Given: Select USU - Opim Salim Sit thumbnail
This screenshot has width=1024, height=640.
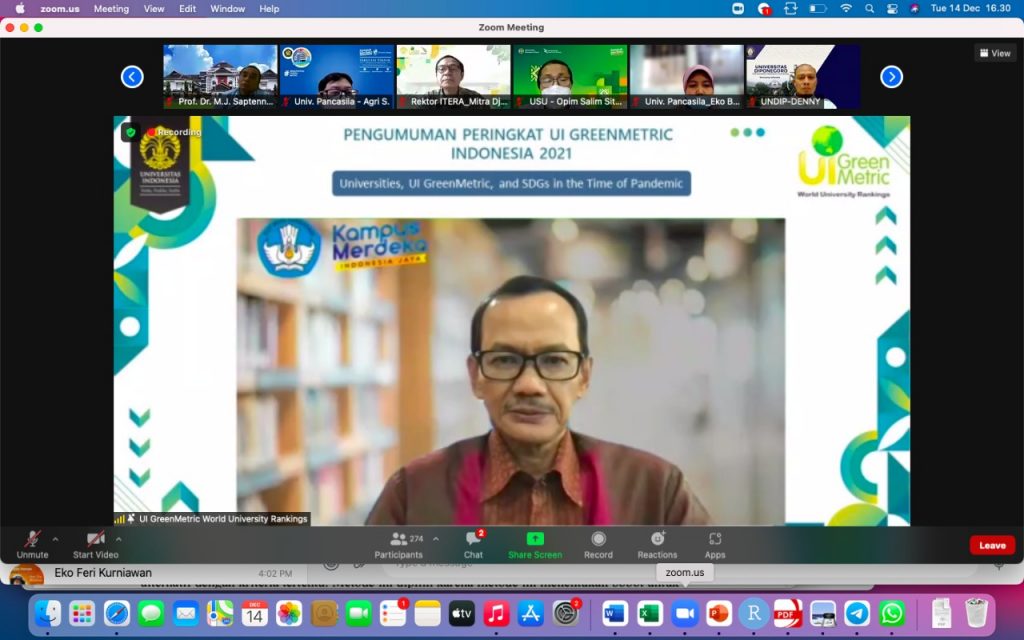Looking at the screenshot, I should (x=570, y=76).
